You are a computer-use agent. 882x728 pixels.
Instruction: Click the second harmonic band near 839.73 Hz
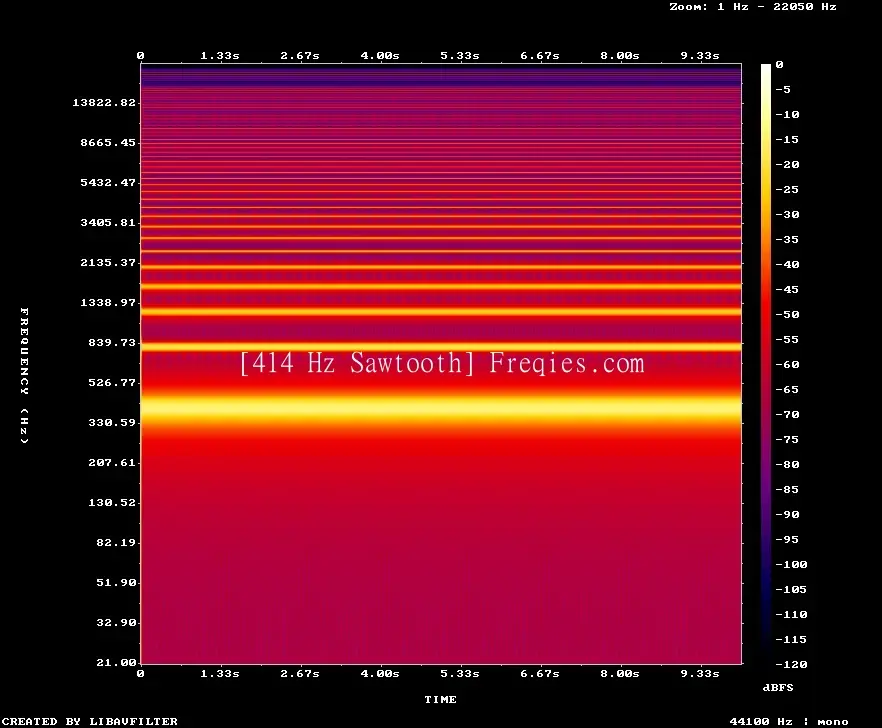(x=441, y=347)
